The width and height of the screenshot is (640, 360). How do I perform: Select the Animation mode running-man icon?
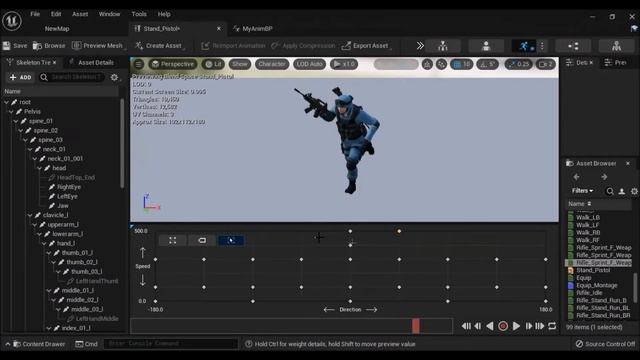point(524,46)
